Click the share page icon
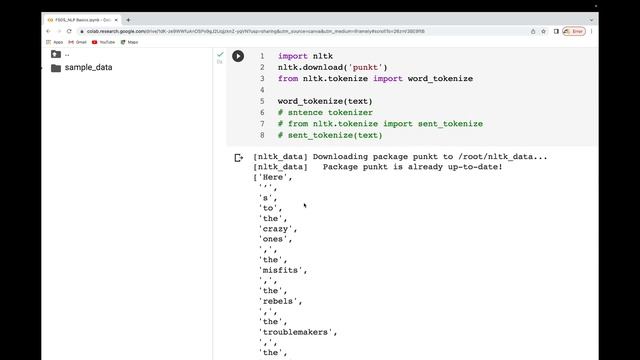Viewport: 640px width, 360px height. pyautogui.click(x=533, y=31)
